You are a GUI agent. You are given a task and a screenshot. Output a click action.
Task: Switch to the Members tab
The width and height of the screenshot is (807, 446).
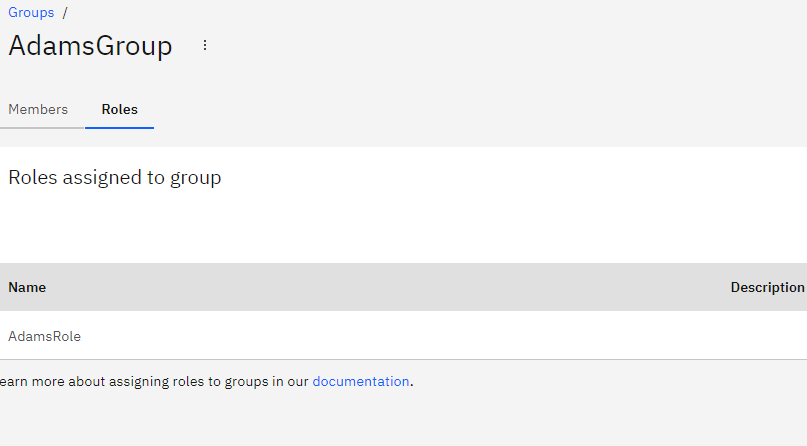point(38,110)
